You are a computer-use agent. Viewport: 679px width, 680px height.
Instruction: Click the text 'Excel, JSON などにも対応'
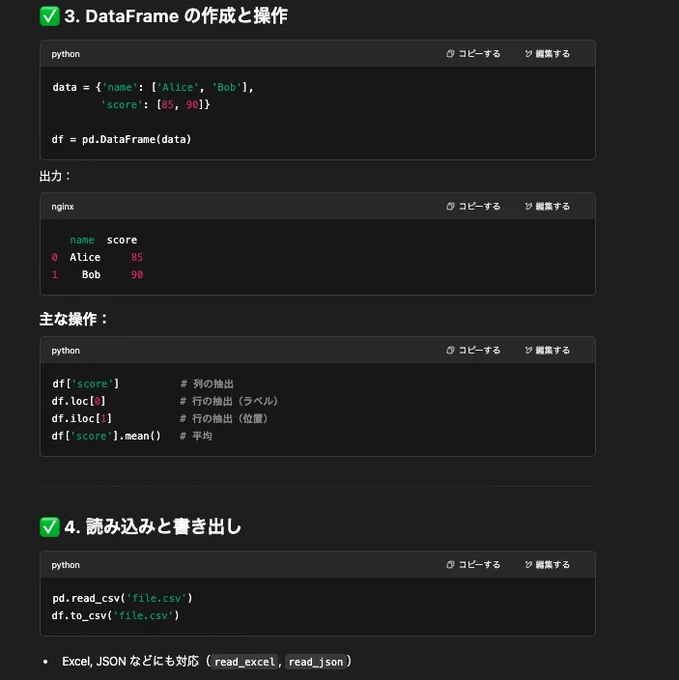pos(131,661)
